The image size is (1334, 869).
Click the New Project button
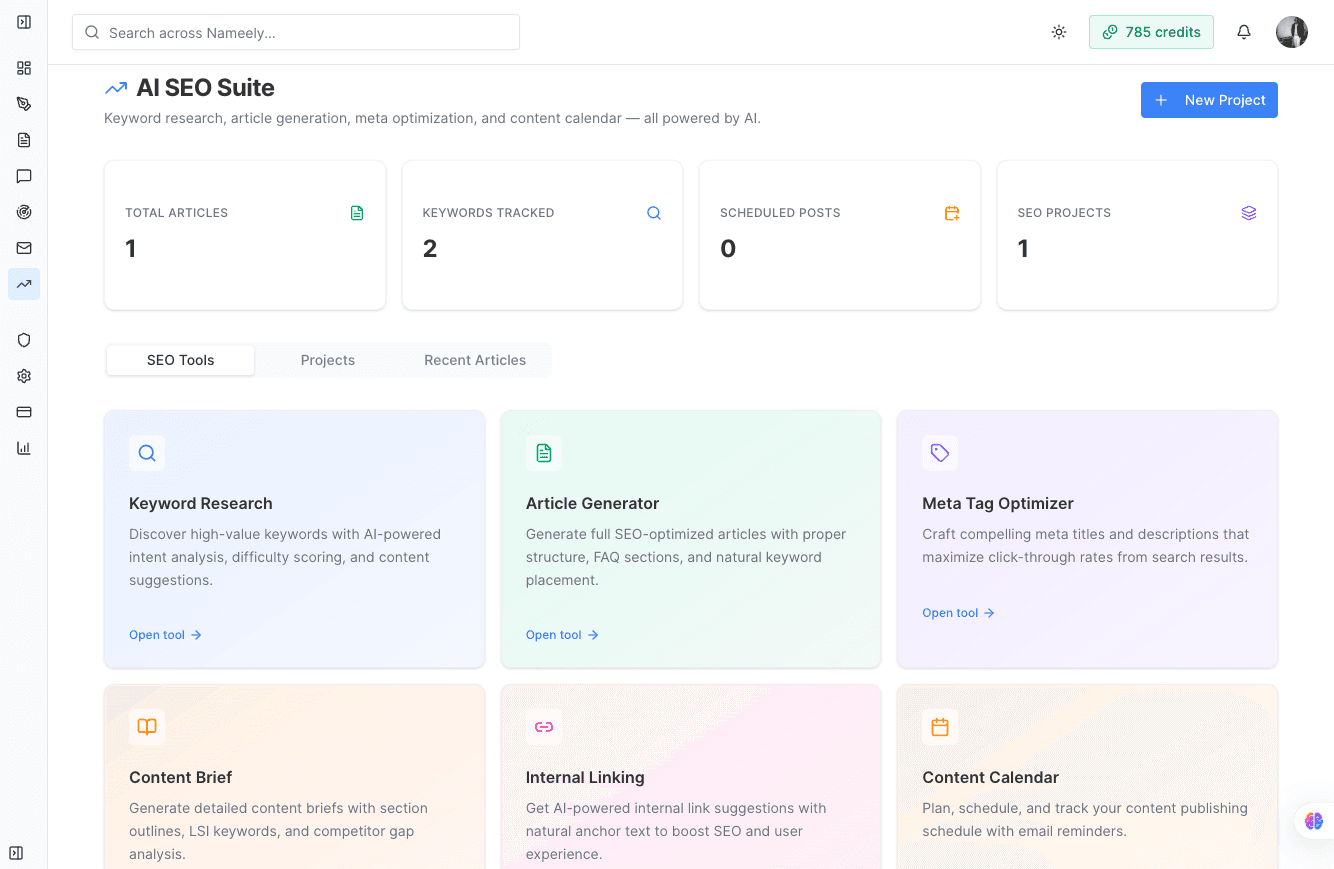tap(1209, 100)
